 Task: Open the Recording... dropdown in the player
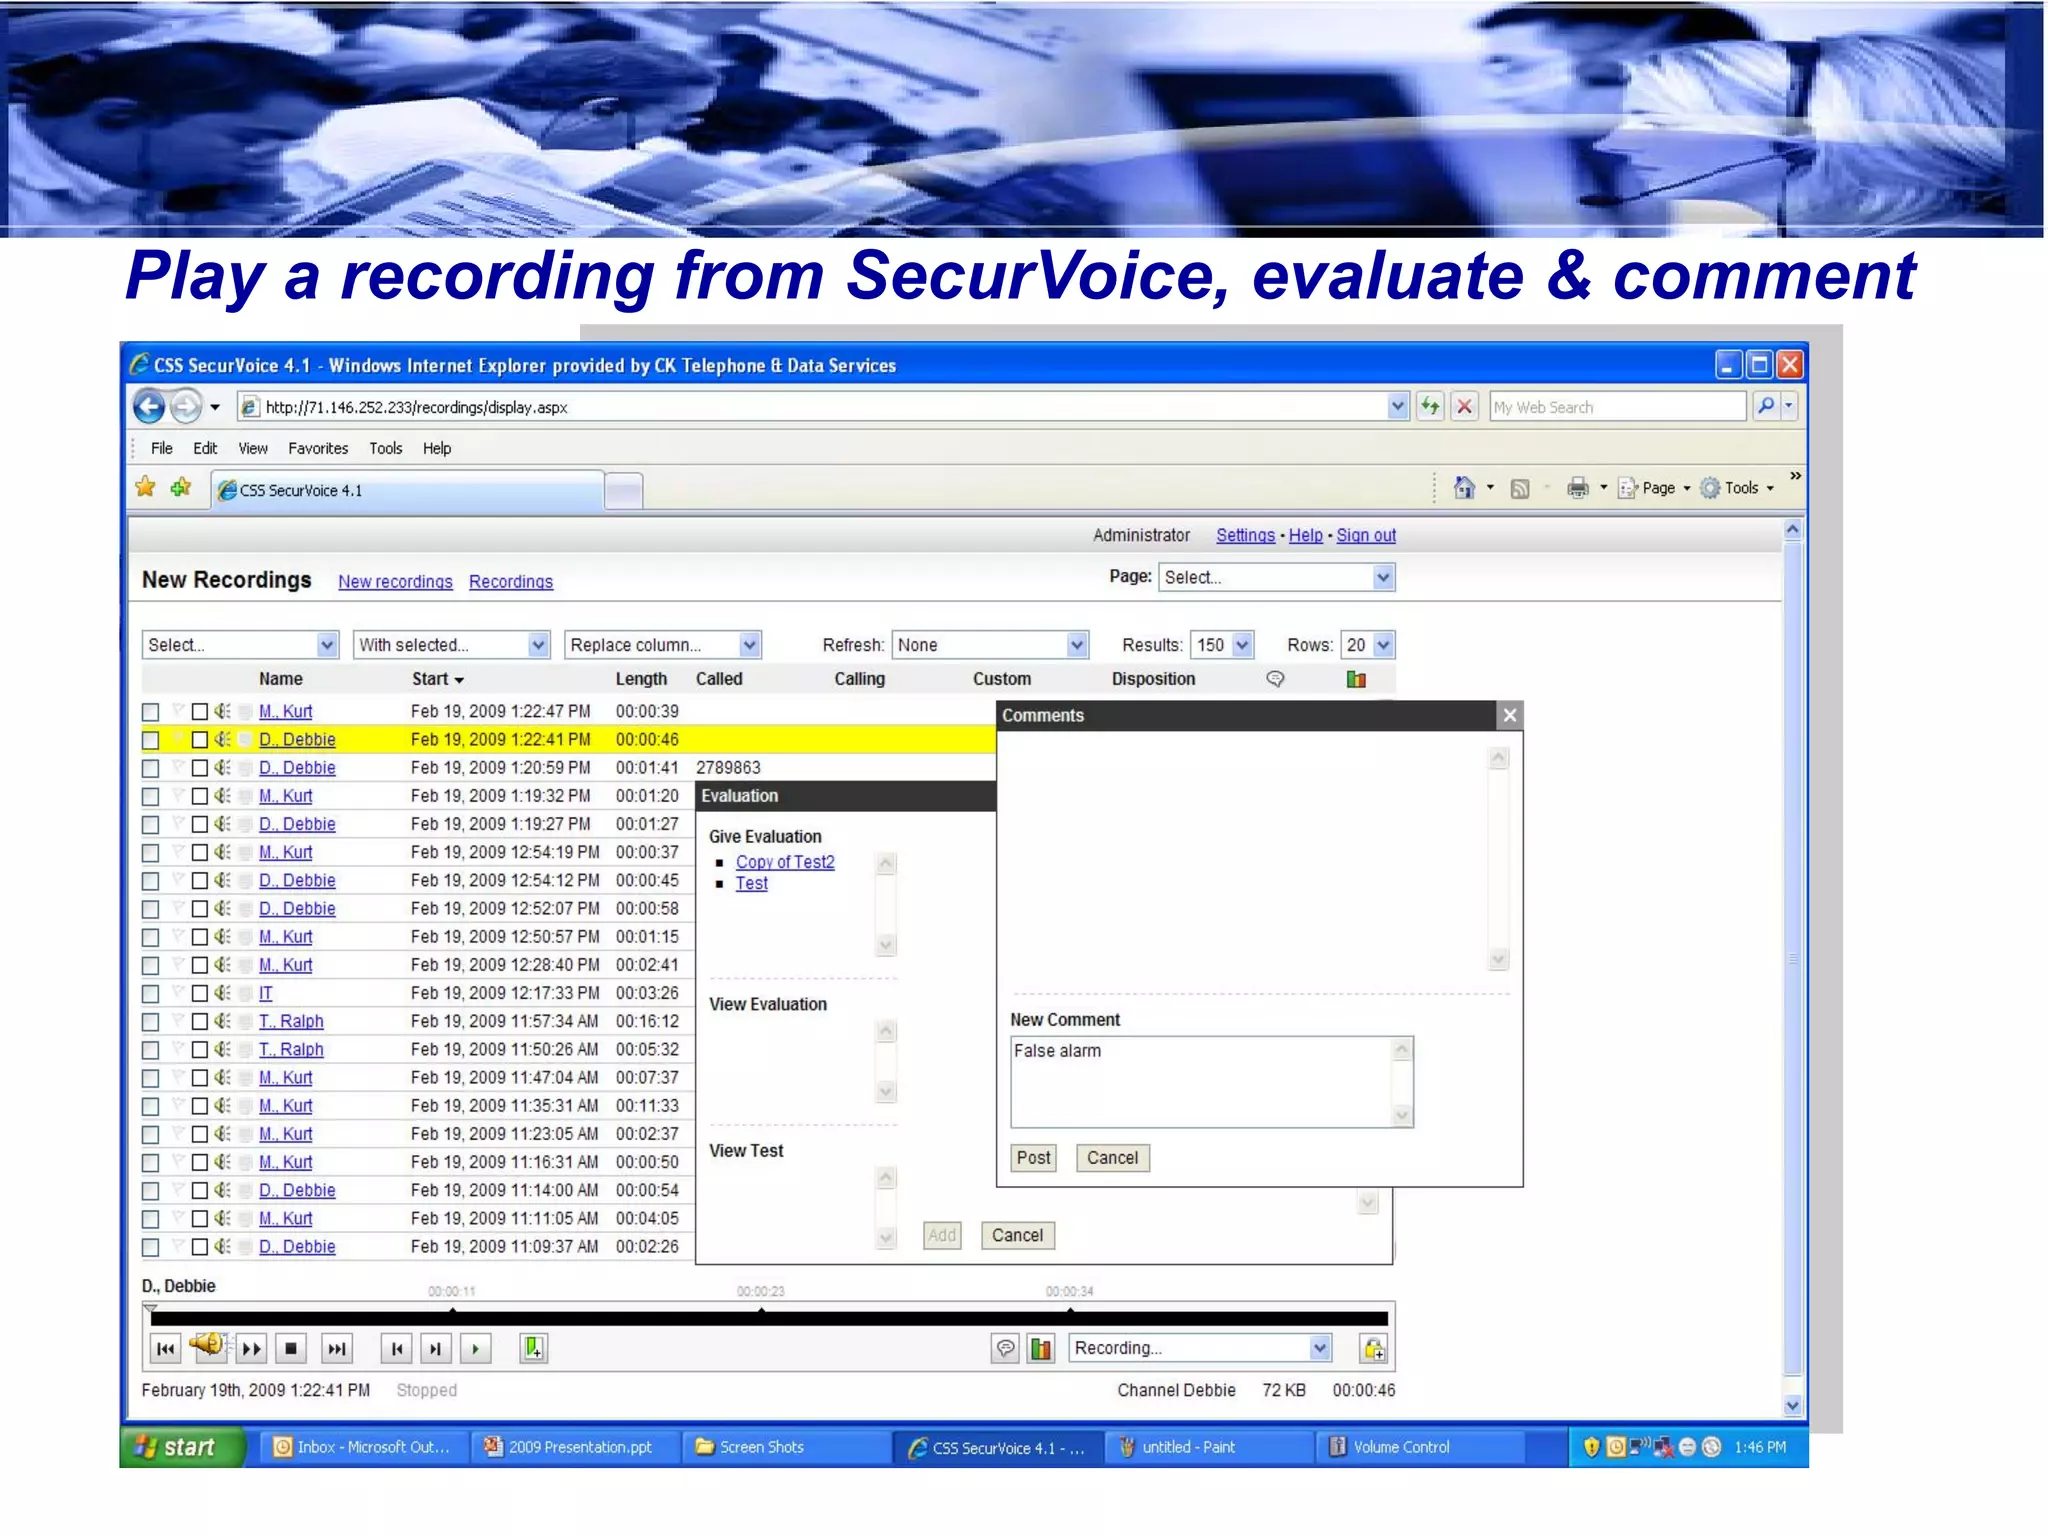[x=1200, y=1348]
